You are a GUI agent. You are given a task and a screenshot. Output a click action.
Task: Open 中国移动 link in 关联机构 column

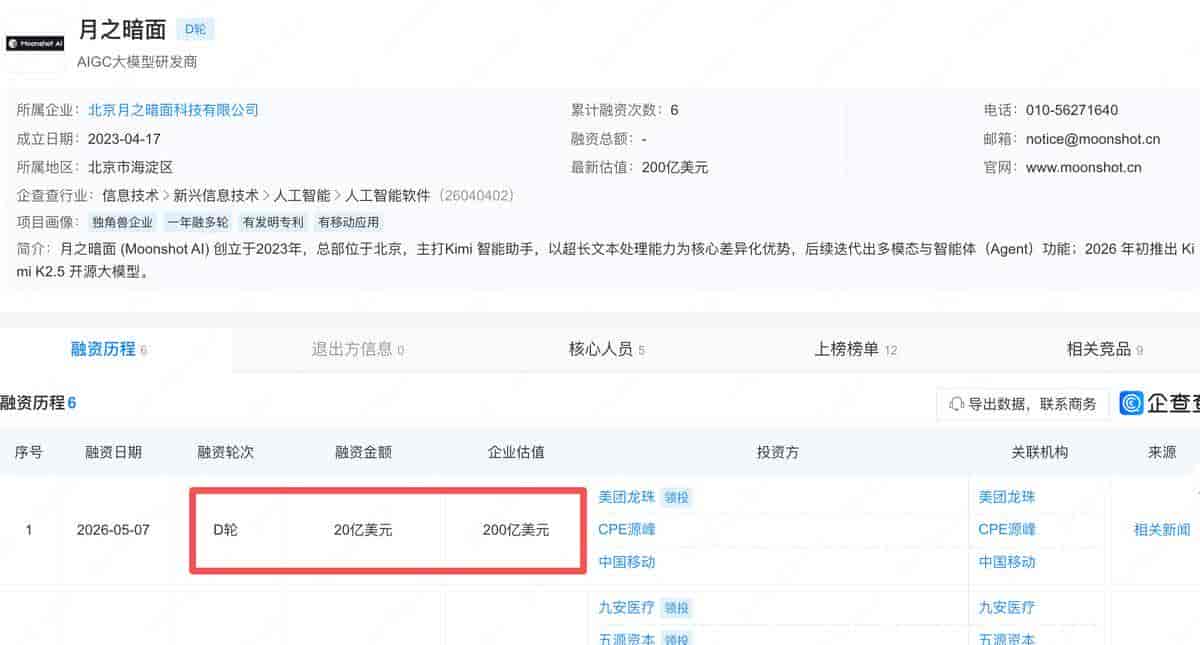point(1007,562)
